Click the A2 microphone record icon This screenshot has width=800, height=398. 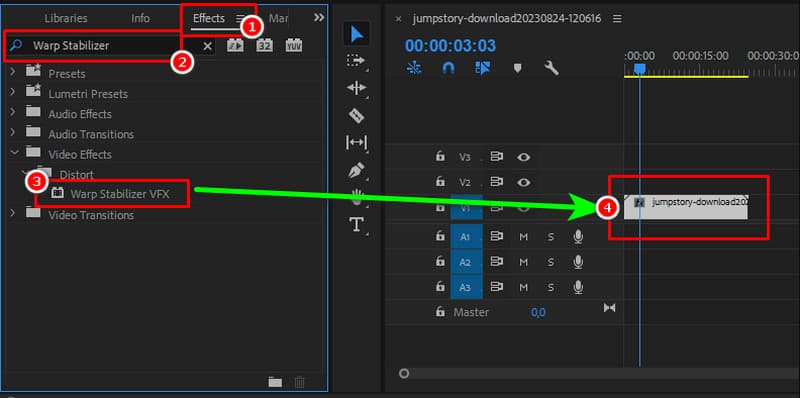(578, 262)
